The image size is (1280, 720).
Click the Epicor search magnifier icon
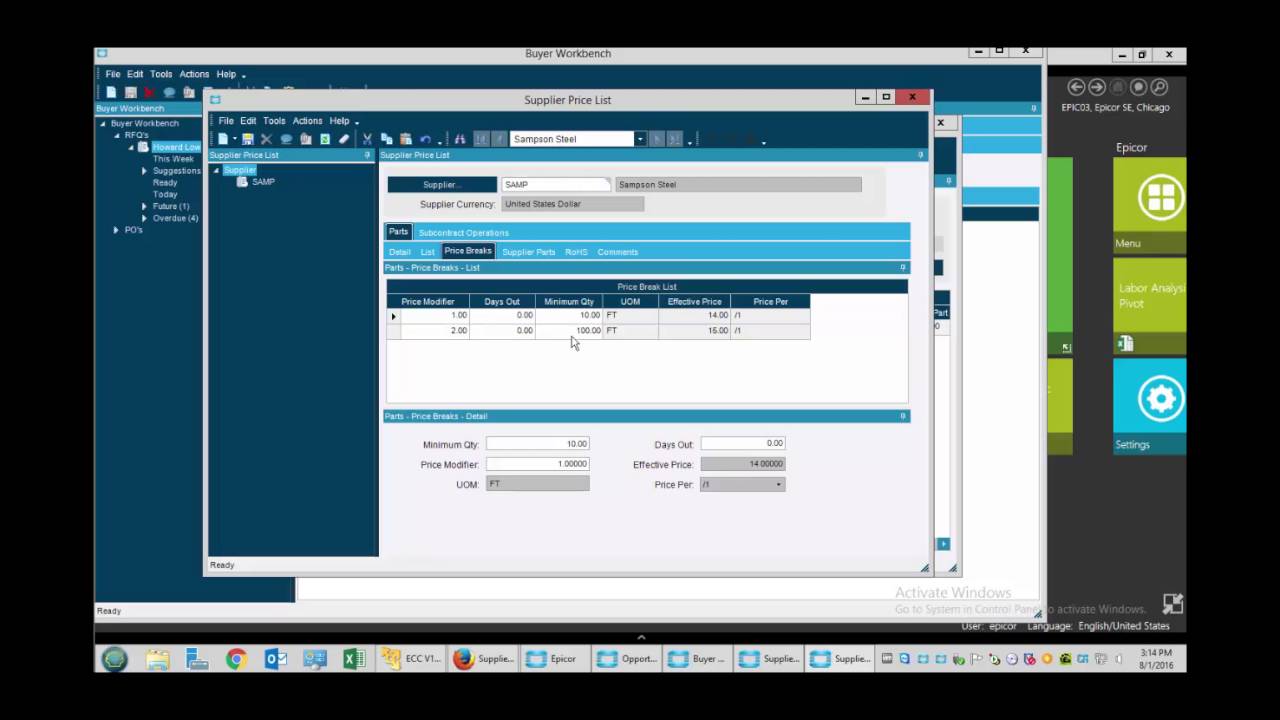tap(1159, 87)
